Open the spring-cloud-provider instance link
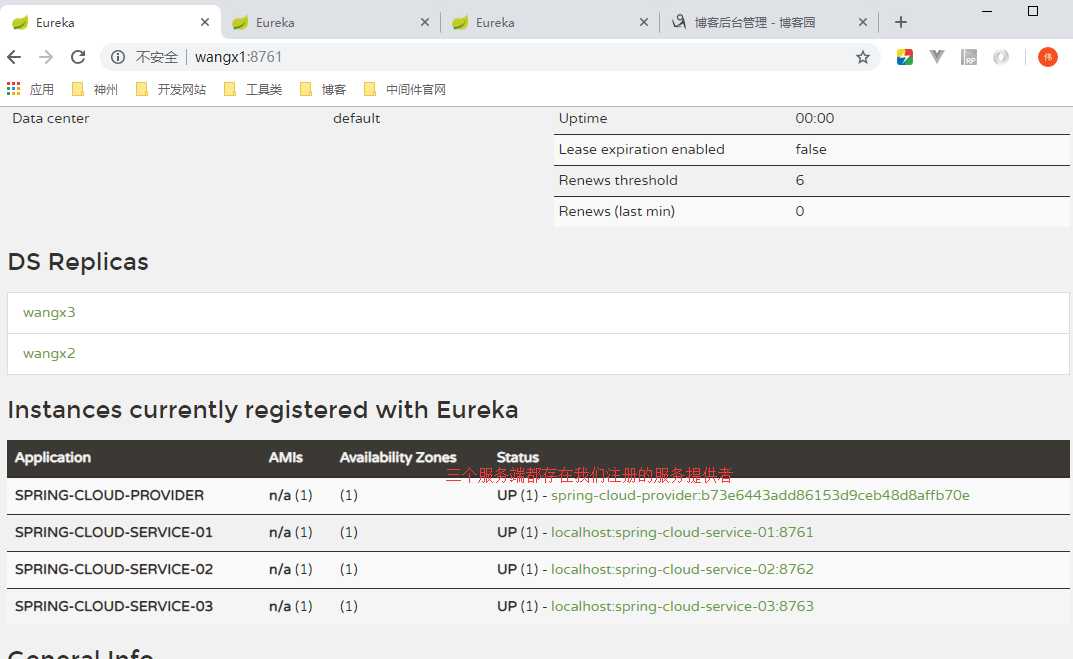 (x=760, y=495)
